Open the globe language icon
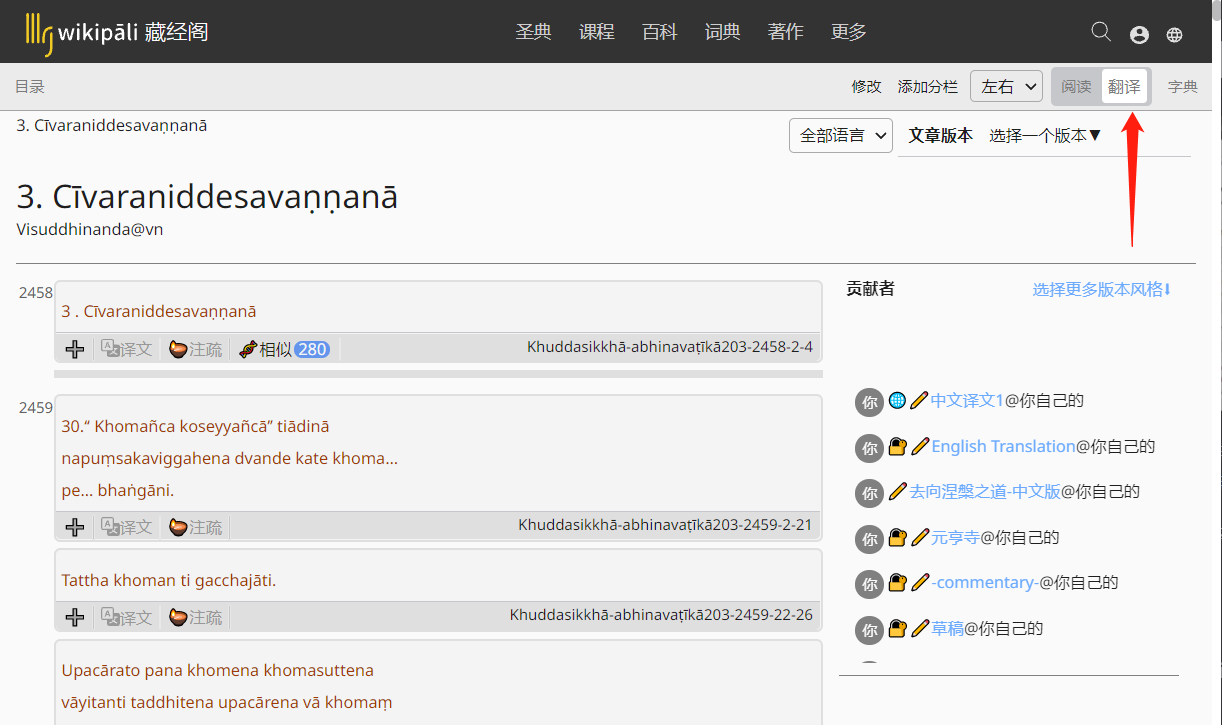The height and width of the screenshot is (725, 1222). [x=1175, y=35]
